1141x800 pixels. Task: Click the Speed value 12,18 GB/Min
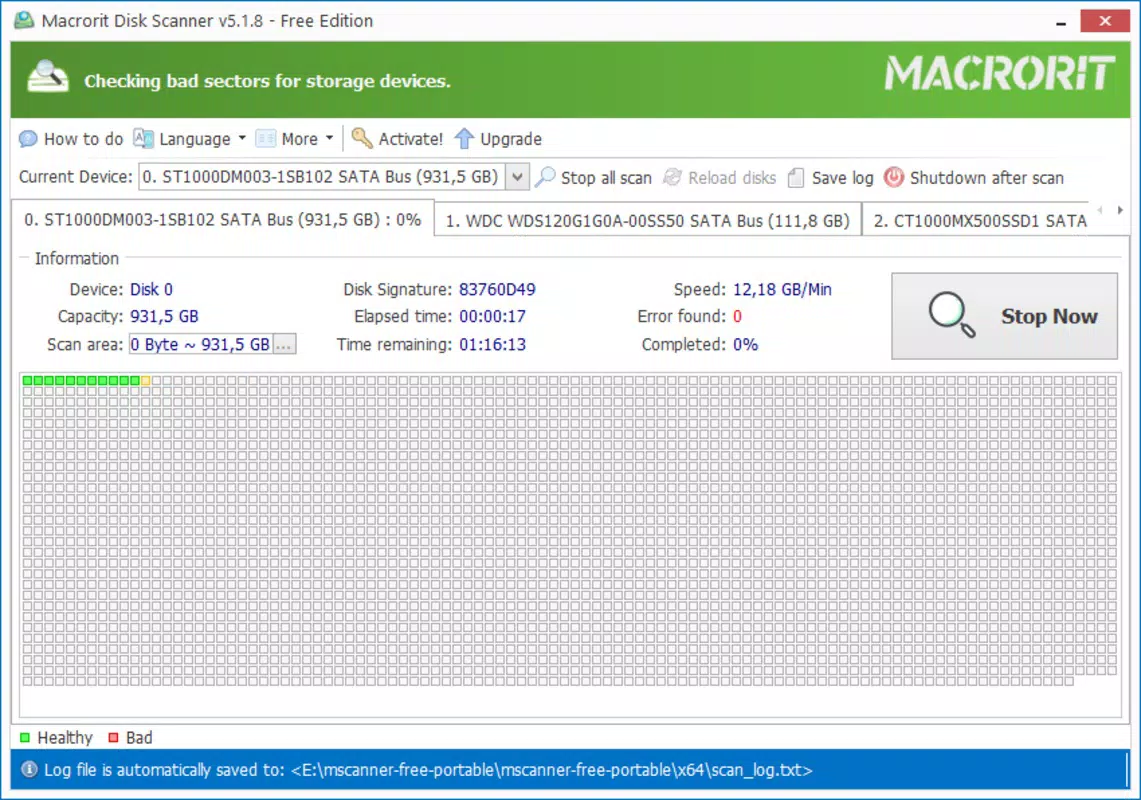click(782, 289)
